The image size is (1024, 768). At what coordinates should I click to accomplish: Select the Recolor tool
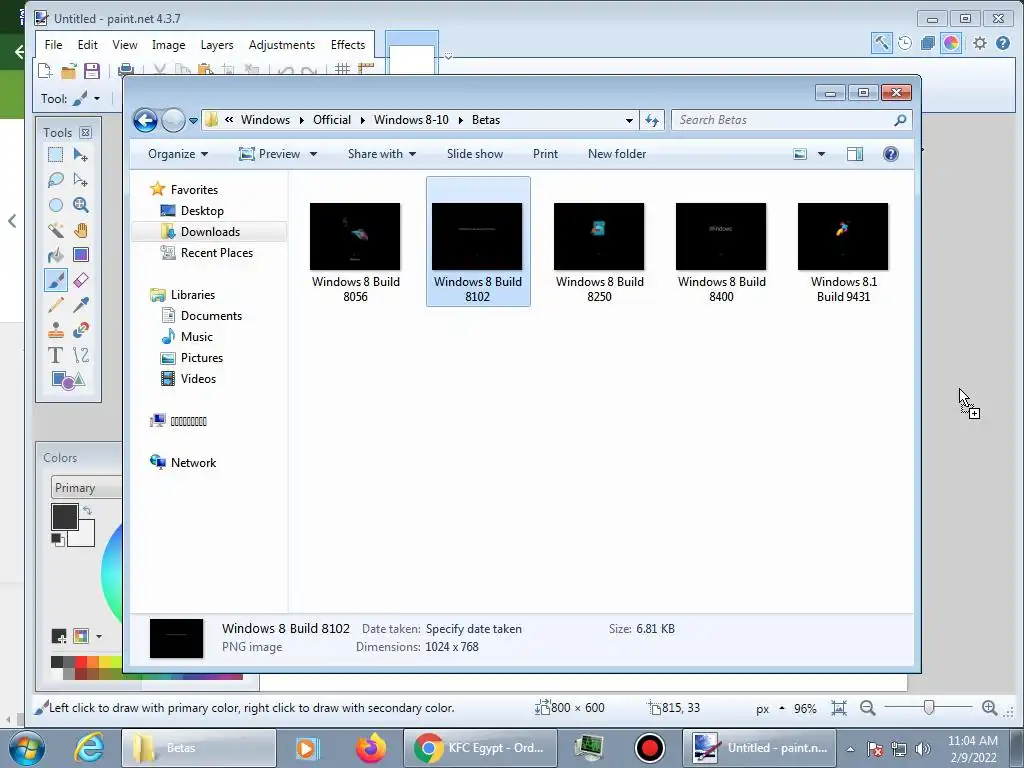tap(80, 330)
